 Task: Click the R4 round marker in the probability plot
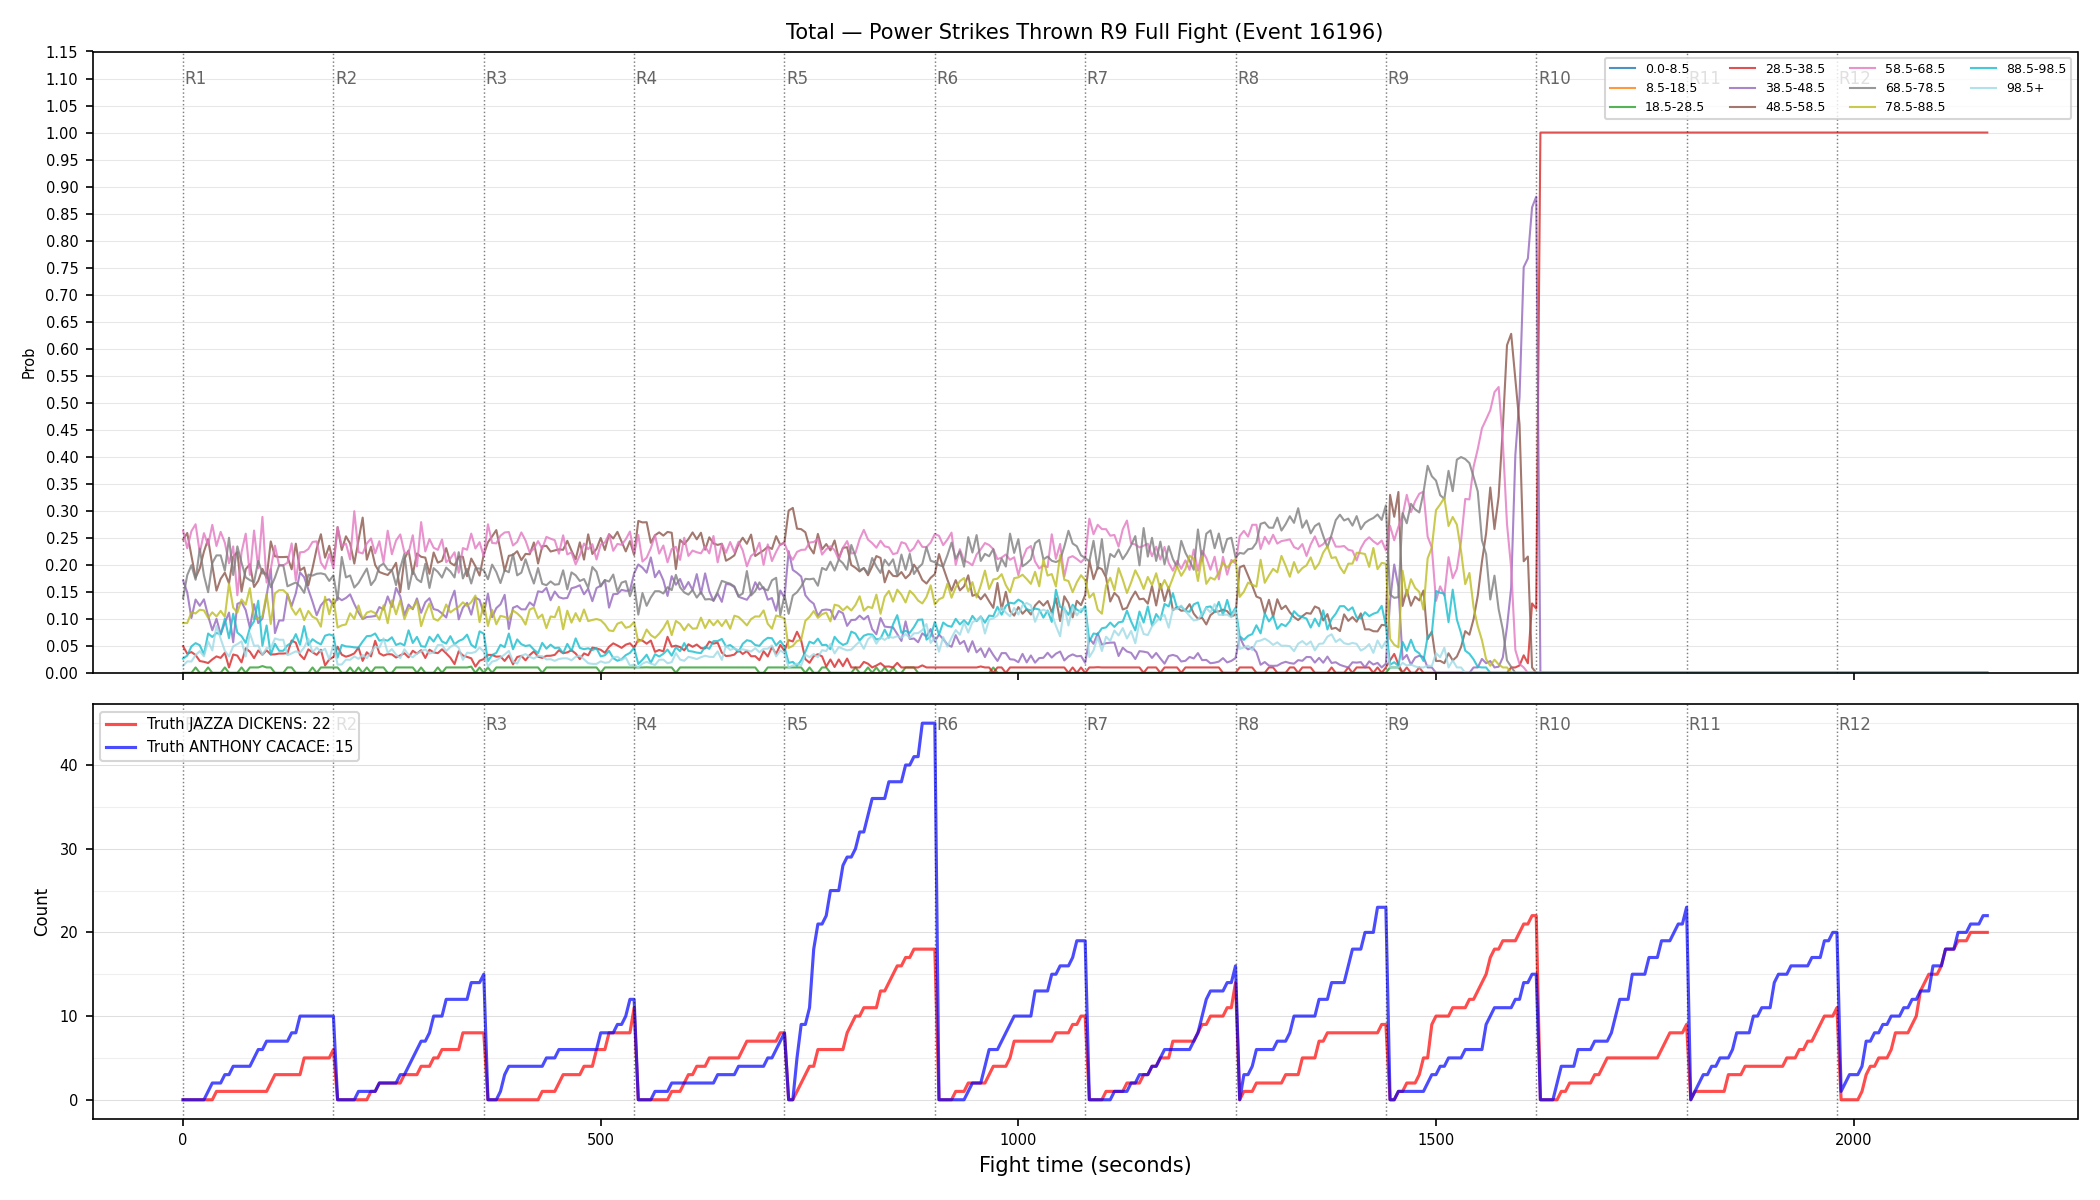click(x=646, y=78)
